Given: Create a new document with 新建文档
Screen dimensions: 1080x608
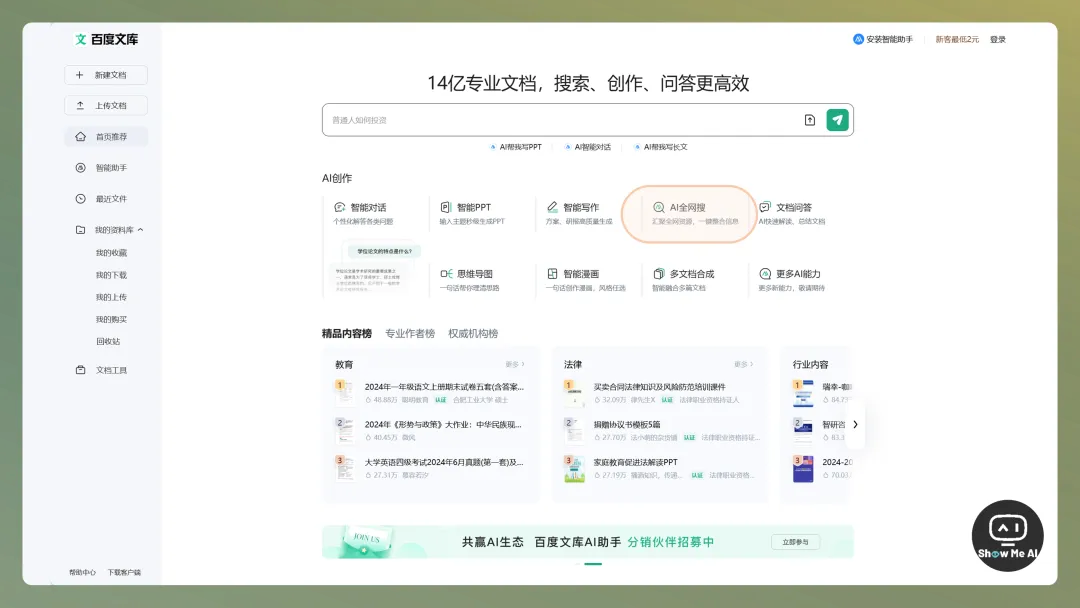Looking at the screenshot, I should point(106,75).
